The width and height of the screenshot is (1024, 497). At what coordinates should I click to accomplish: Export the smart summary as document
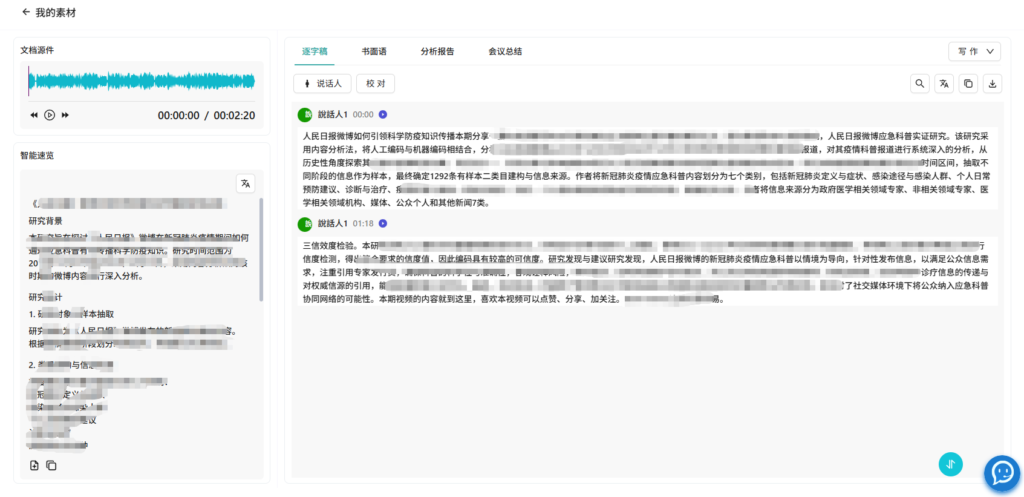pyautogui.click(x=35, y=465)
